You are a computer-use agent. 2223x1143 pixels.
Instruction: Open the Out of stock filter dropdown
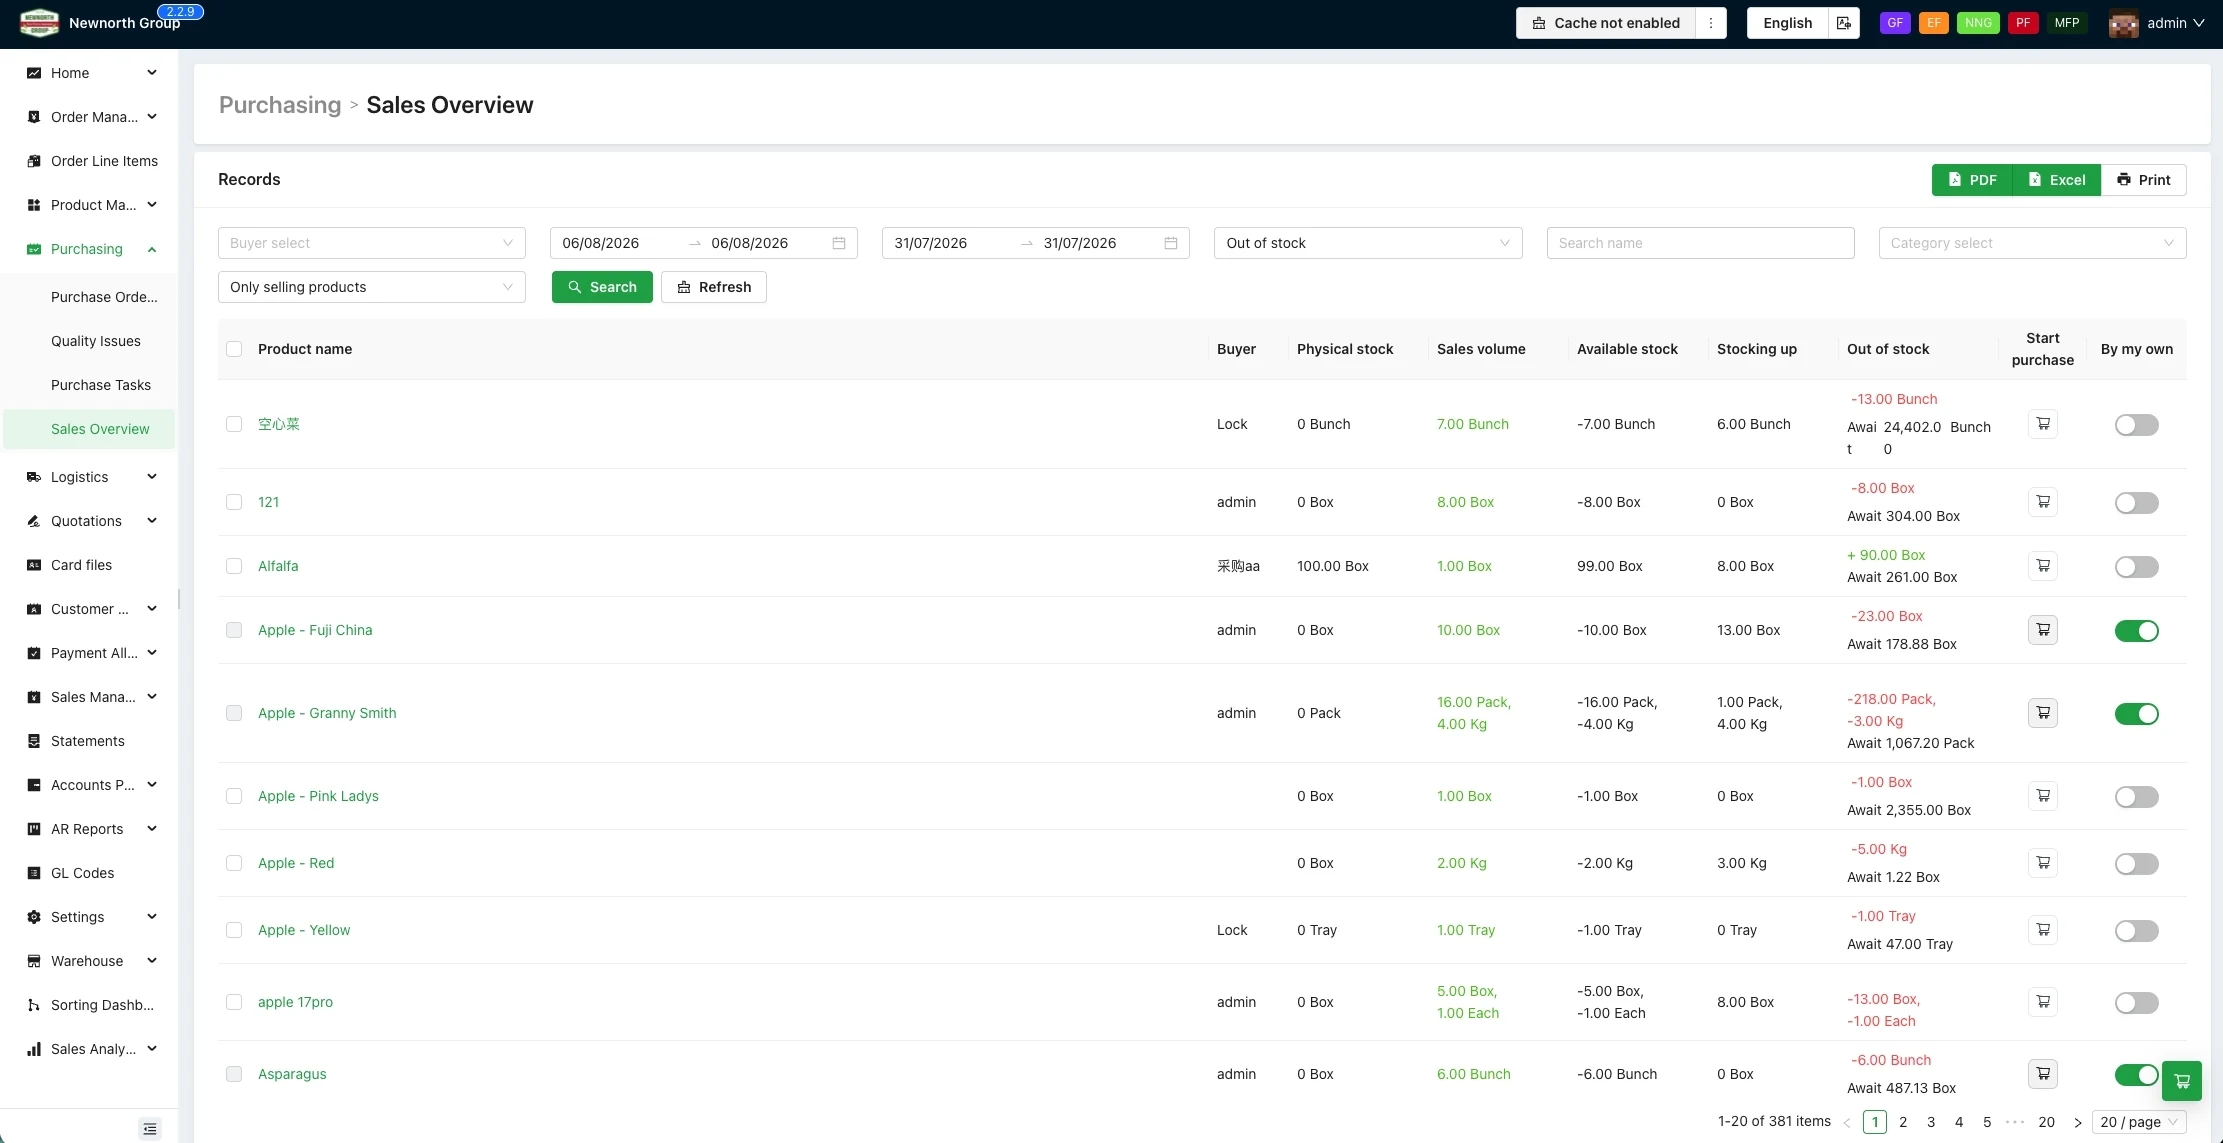click(x=1368, y=243)
